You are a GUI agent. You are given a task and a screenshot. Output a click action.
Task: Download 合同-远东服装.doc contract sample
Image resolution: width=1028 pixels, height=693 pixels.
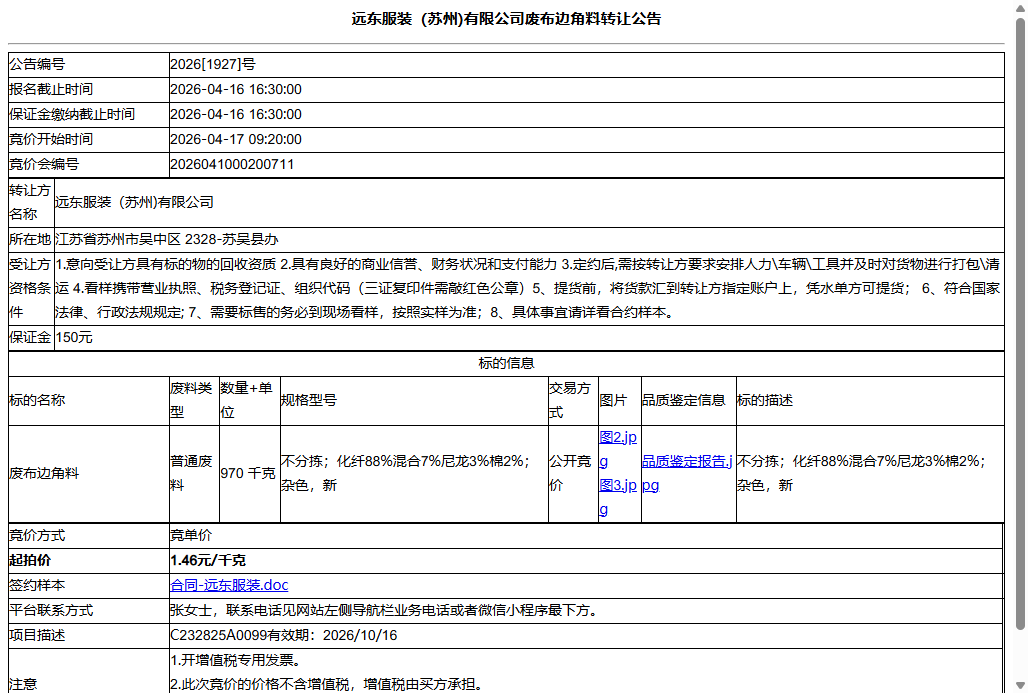(x=229, y=585)
